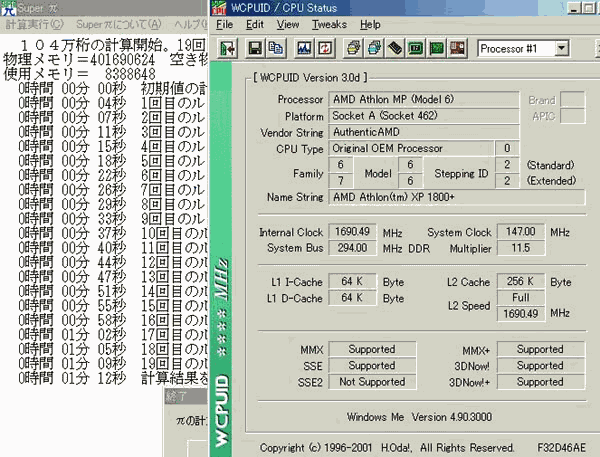600x457 pixels.
Task: Click the SSE2 Not Supported field
Action: [x=372, y=382]
